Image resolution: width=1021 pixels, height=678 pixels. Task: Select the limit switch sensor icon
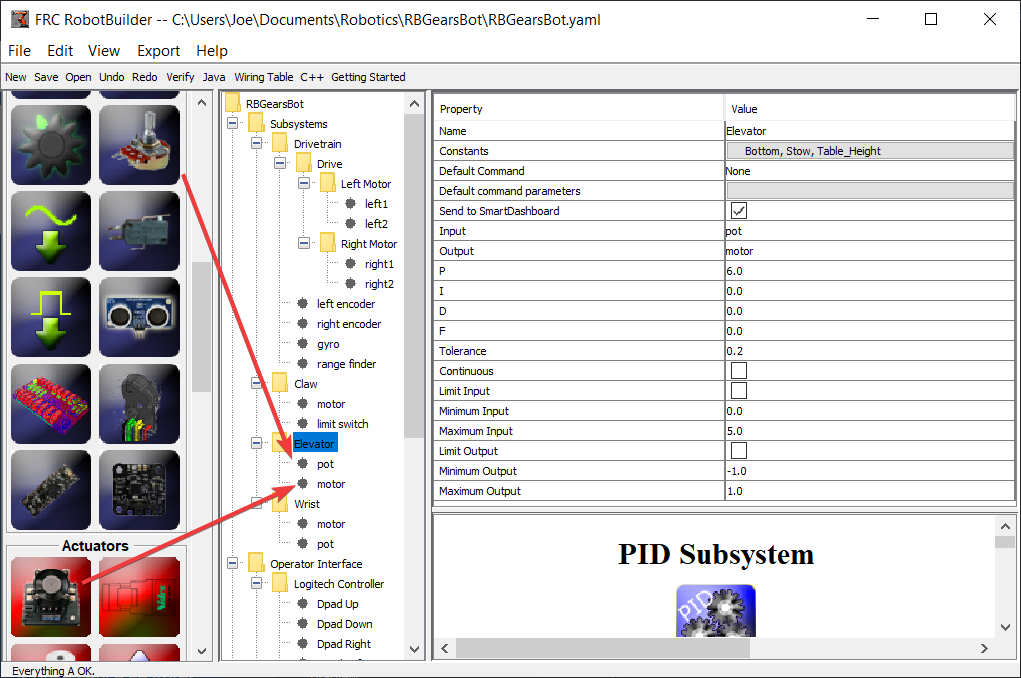click(139, 231)
